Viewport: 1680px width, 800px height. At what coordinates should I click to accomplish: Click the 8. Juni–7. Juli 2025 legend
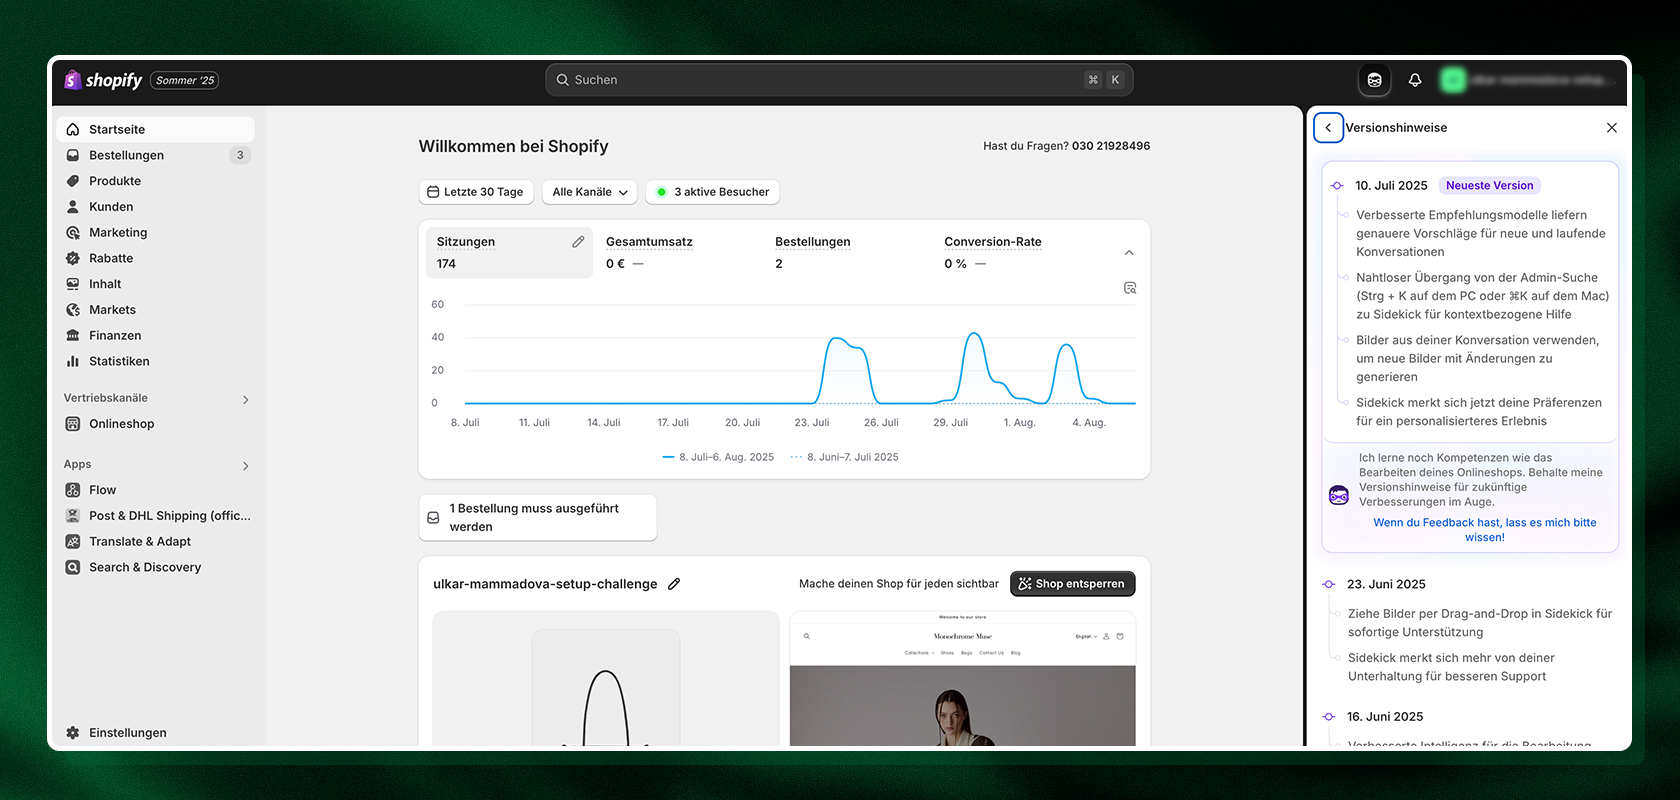click(845, 457)
